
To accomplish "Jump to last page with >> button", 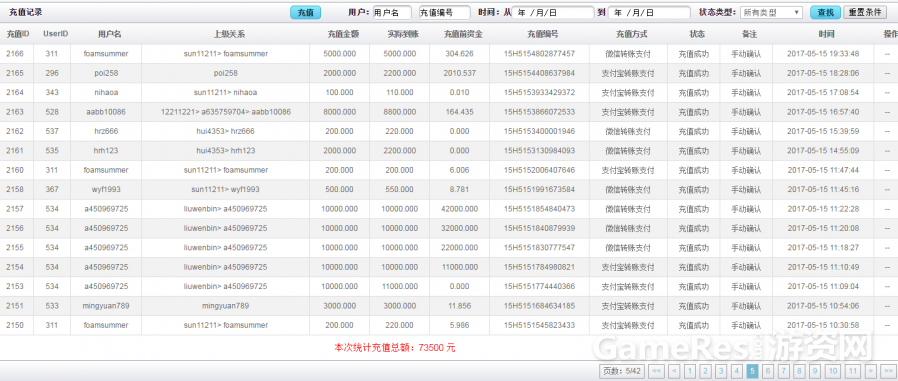I will tap(888, 371).
